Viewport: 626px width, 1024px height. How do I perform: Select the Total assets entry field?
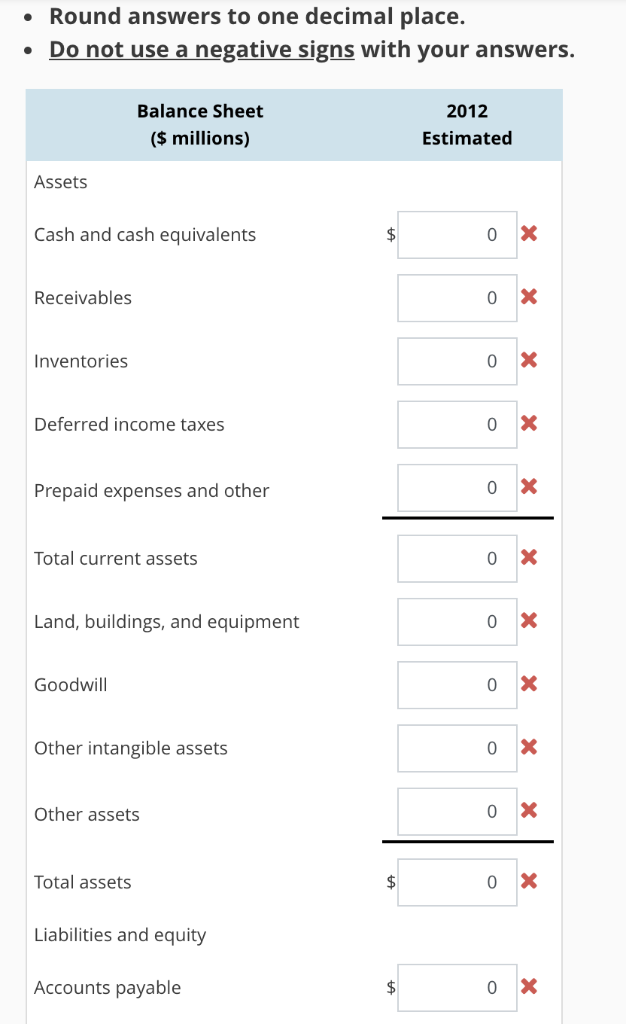(456, 882)
